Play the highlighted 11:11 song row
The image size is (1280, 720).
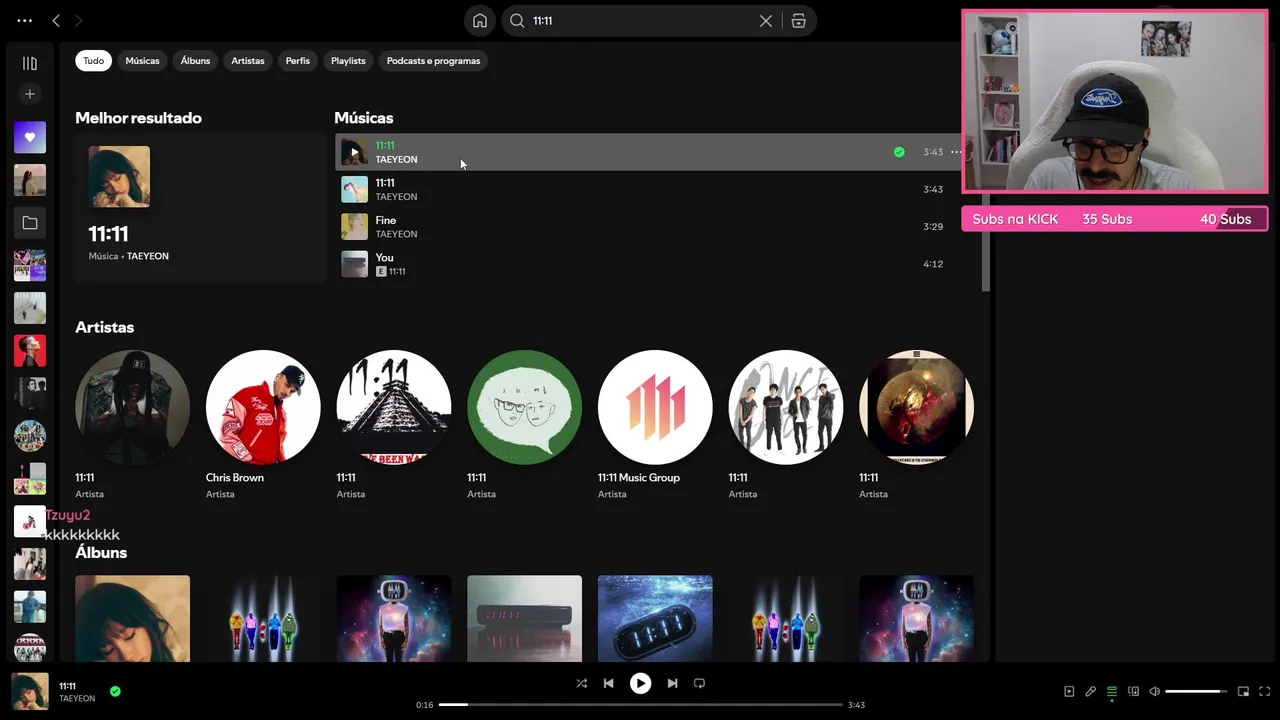tap(354, 153)
